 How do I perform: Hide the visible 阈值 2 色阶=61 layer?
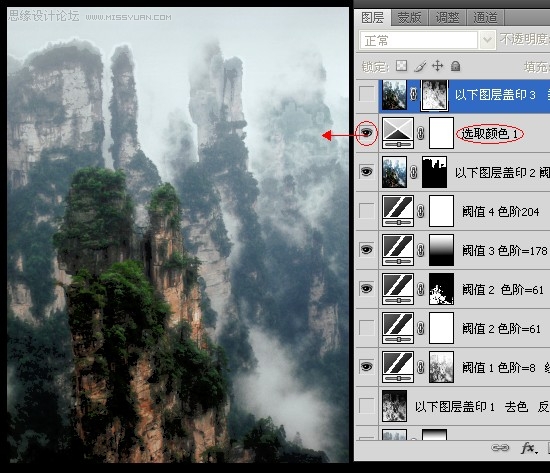pos(367,289)
